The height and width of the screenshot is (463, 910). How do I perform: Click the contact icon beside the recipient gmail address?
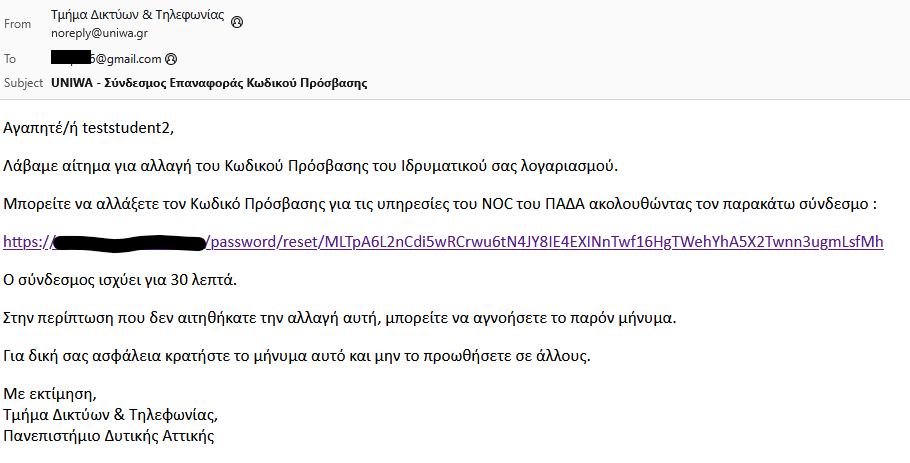point(171,59)
